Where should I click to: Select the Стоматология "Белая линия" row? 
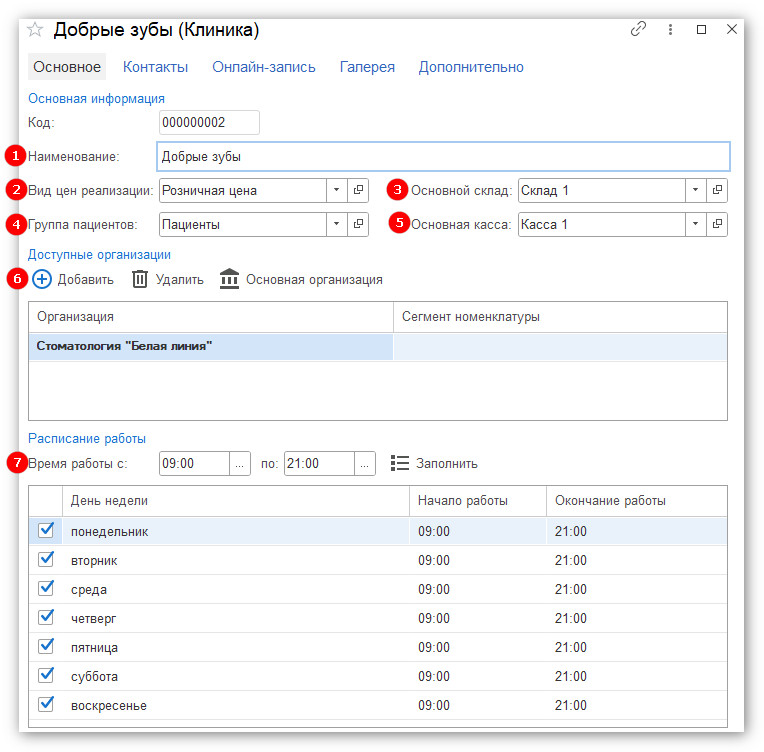[x=378, y=347]
